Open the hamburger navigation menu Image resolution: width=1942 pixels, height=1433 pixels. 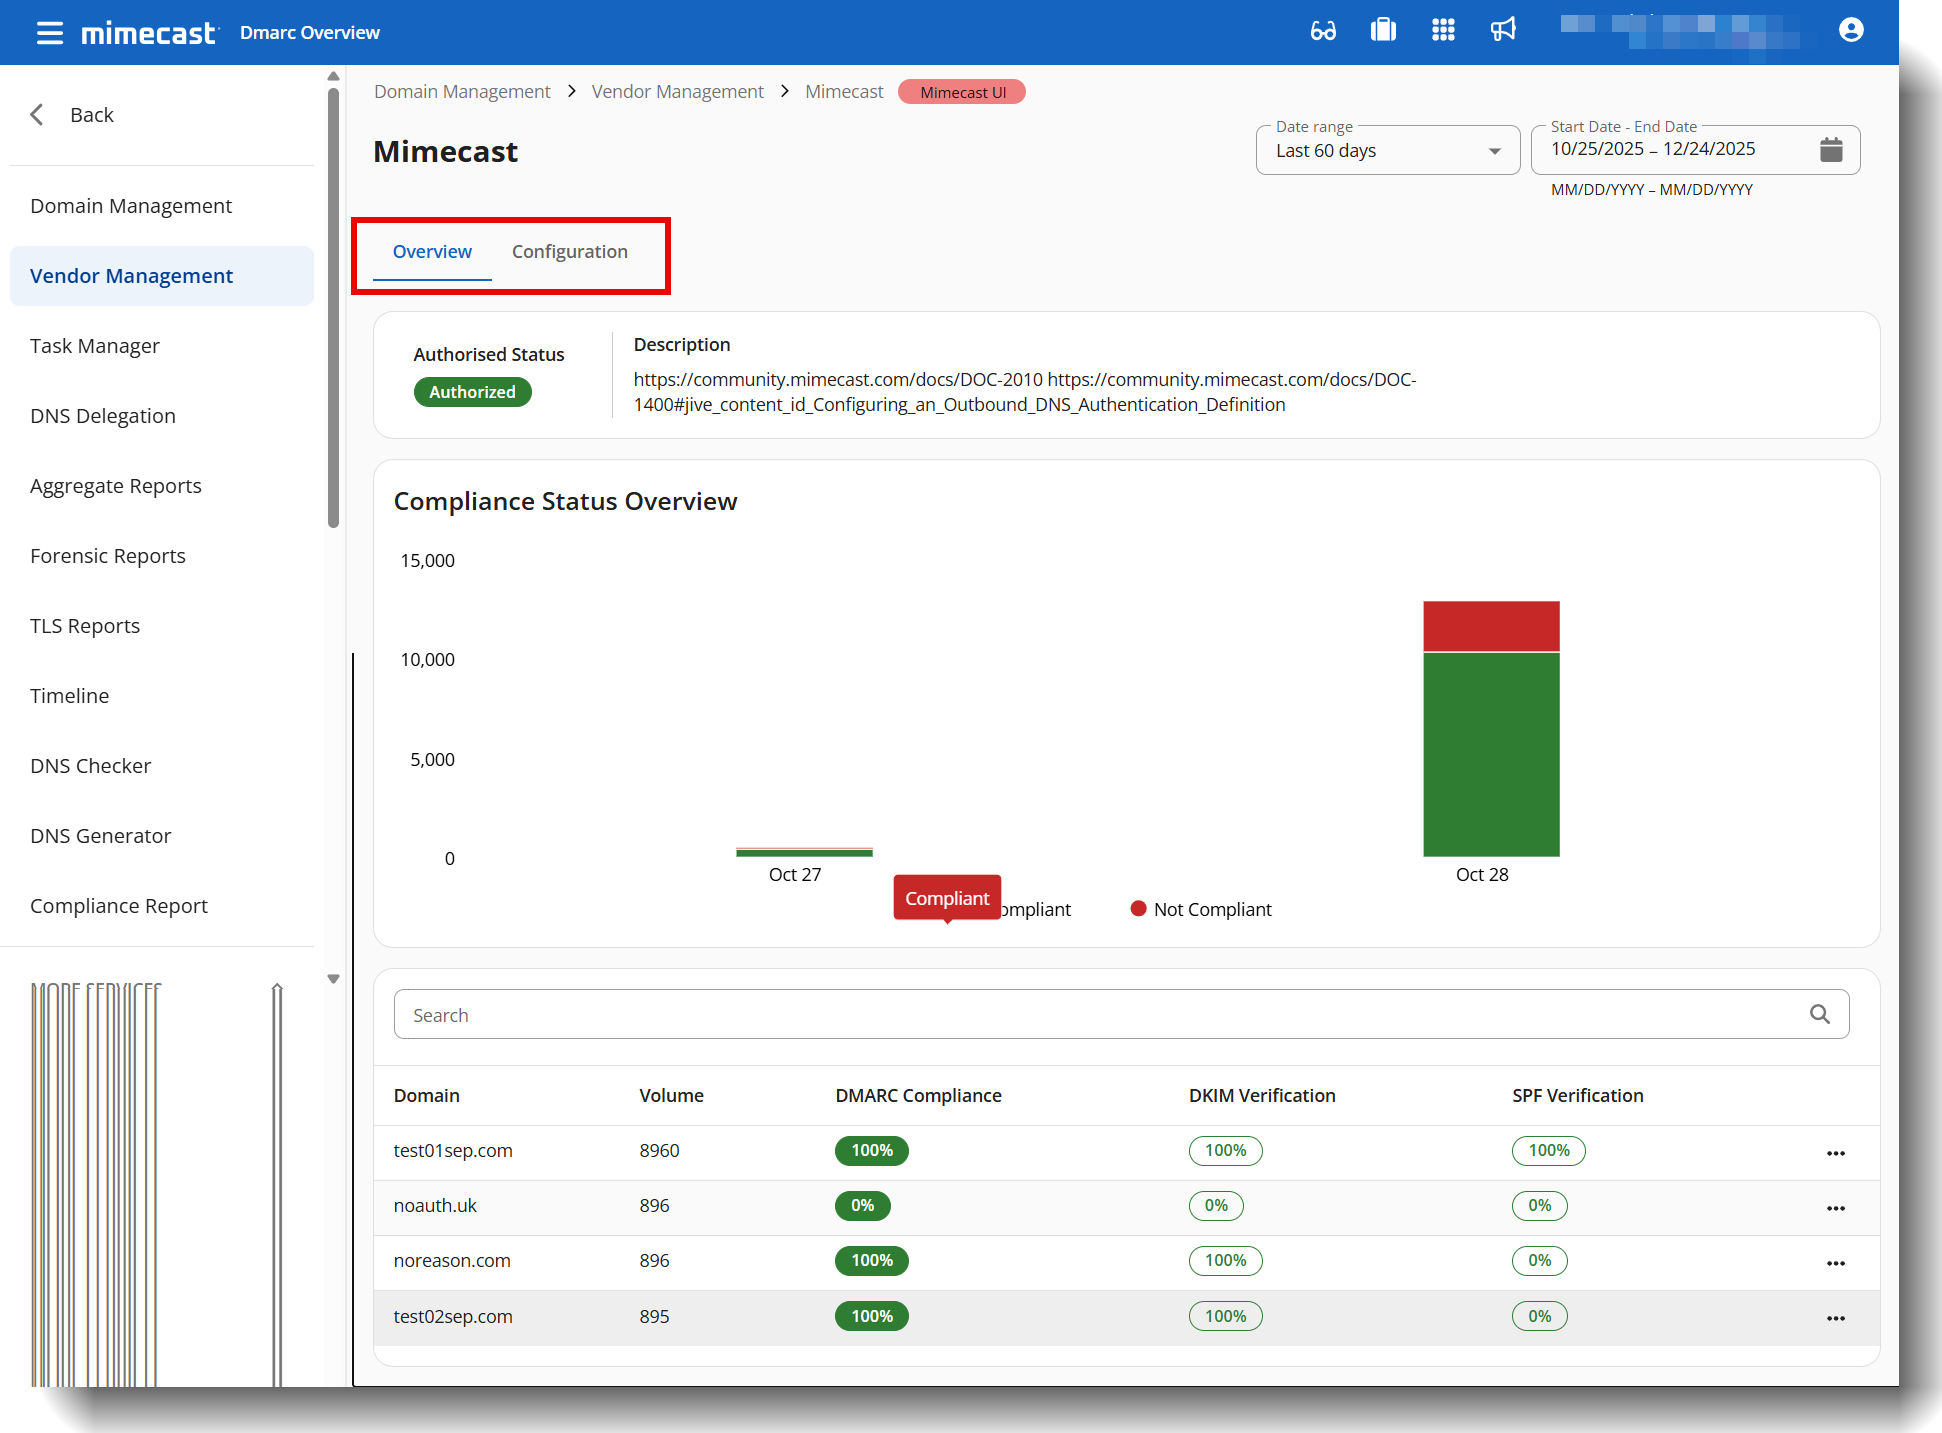pos(50,33)
